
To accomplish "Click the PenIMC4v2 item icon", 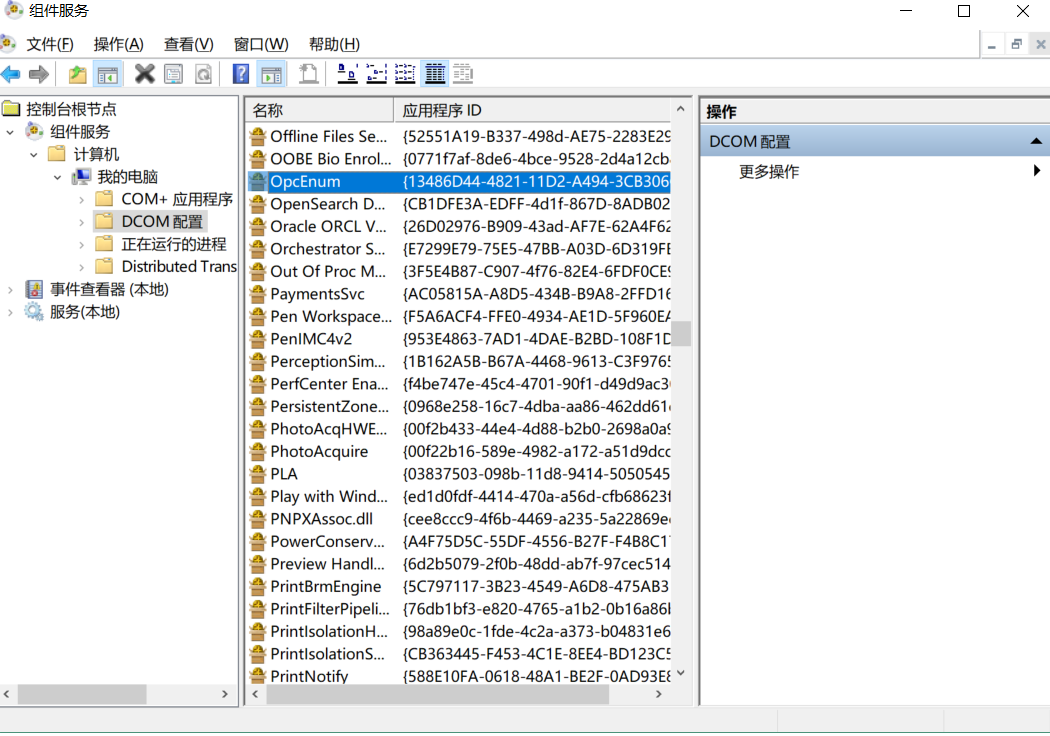I will (257, 339).
